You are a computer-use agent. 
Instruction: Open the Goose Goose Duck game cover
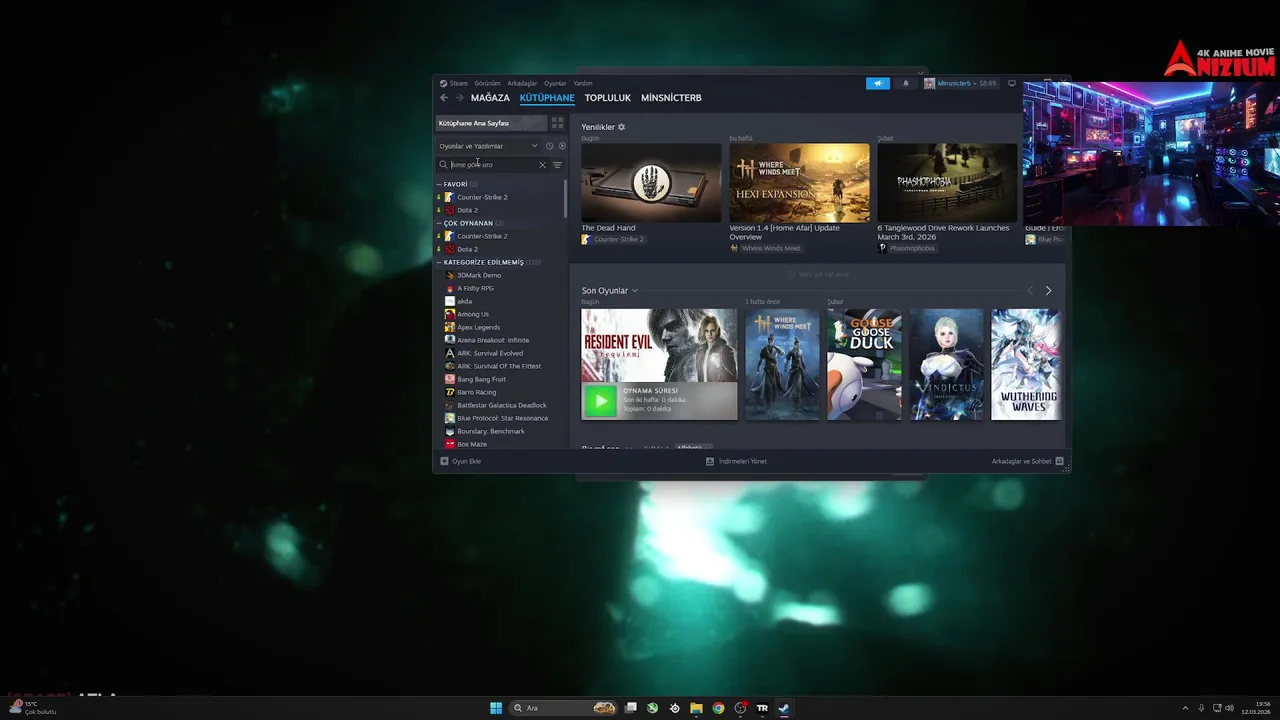click(x=864, y=364)
